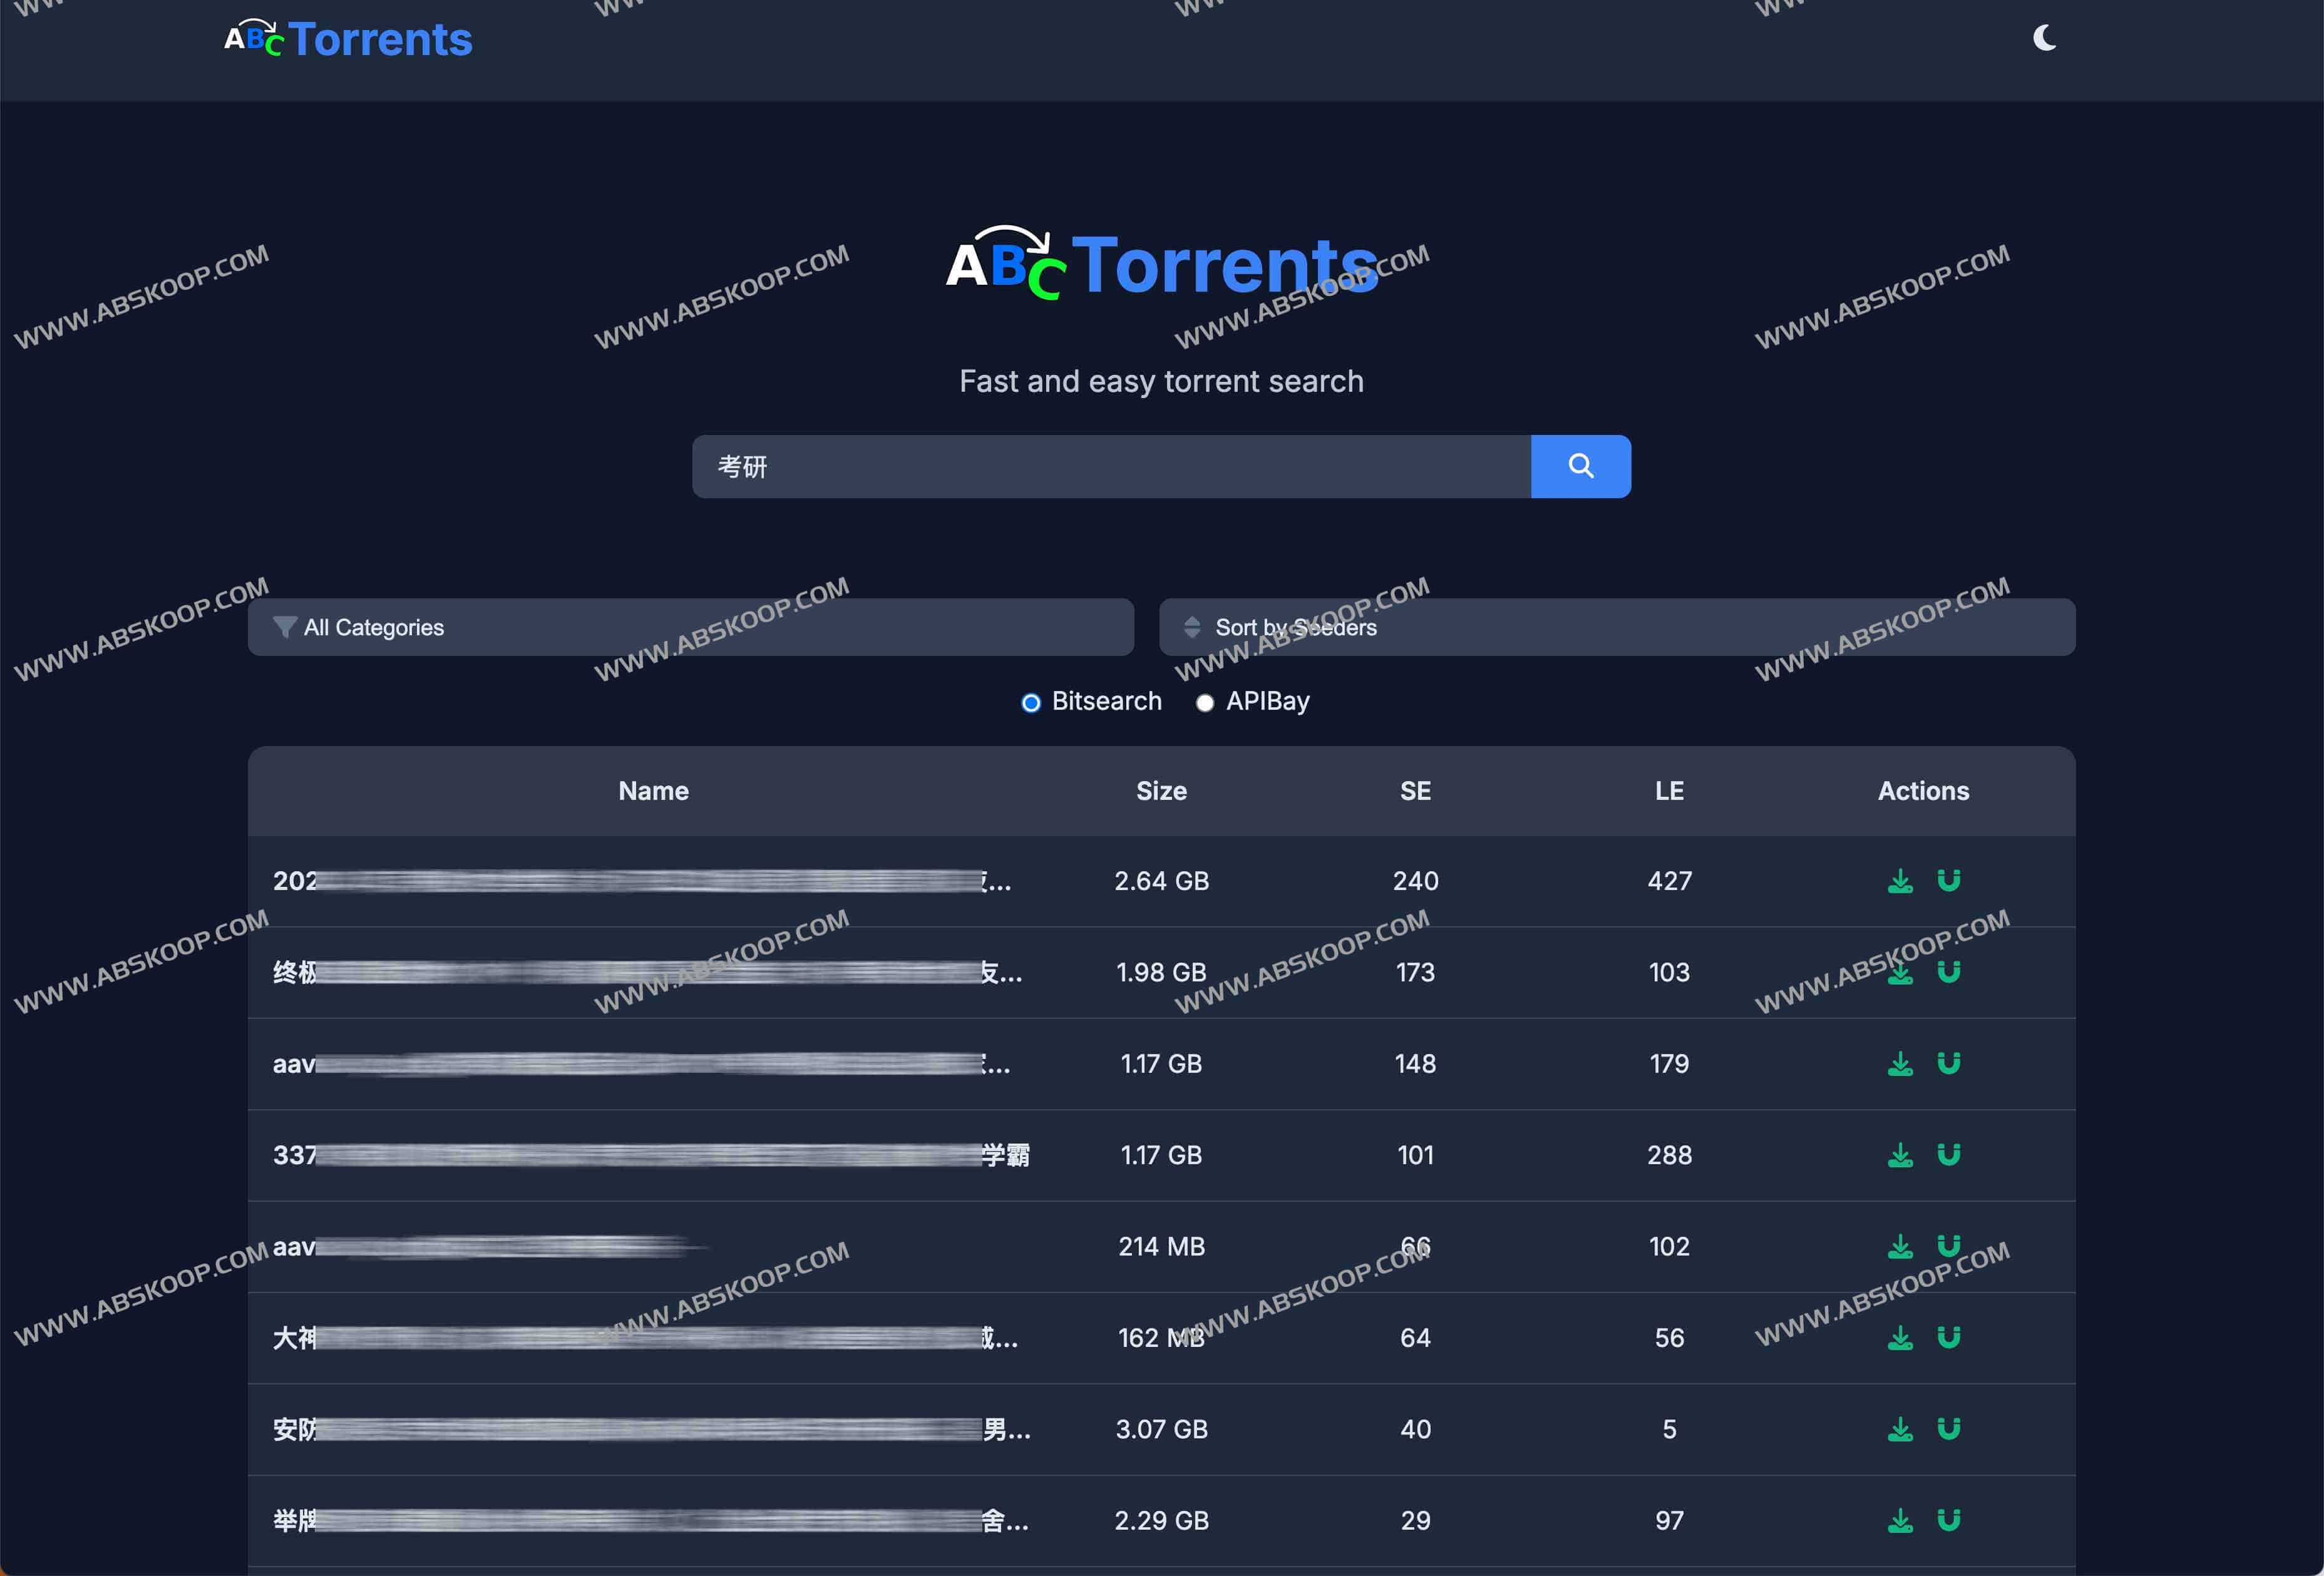Click the blue search magnifier button
Image resolution: width=2324 pixels, height=1576 pixels.
coord(1580,466)
